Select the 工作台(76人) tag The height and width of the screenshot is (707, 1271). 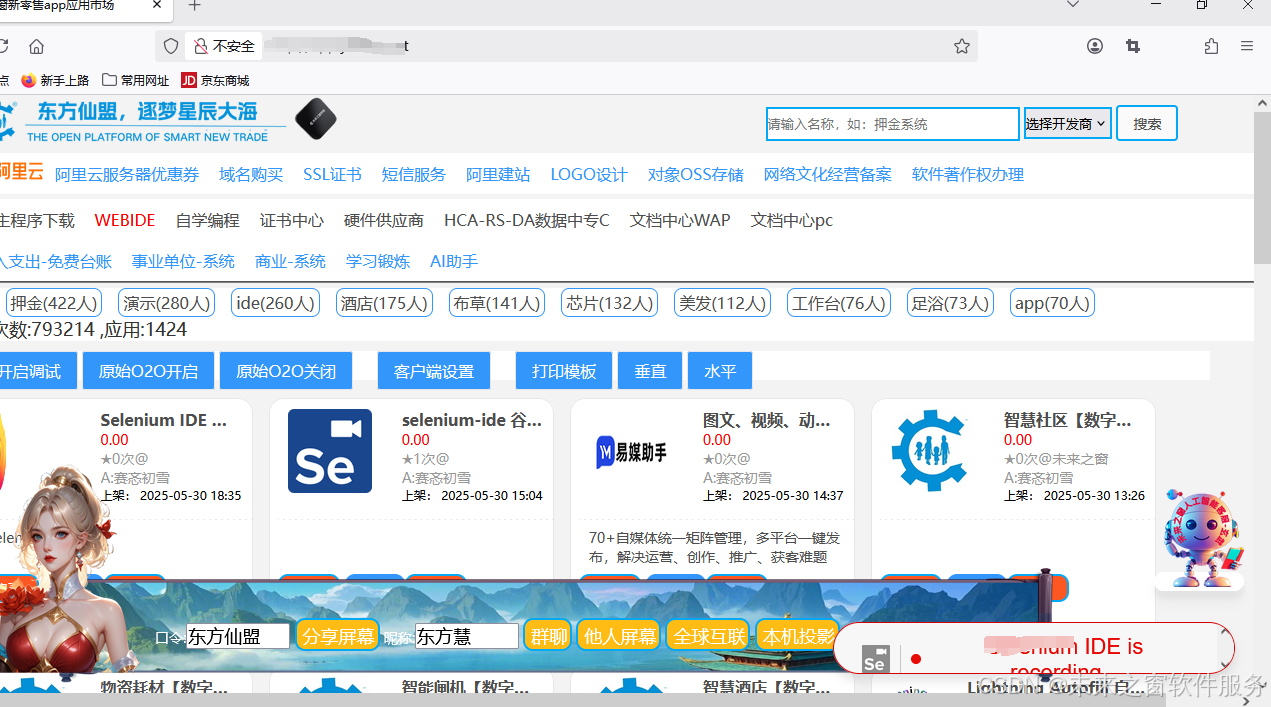click(839, 303)
